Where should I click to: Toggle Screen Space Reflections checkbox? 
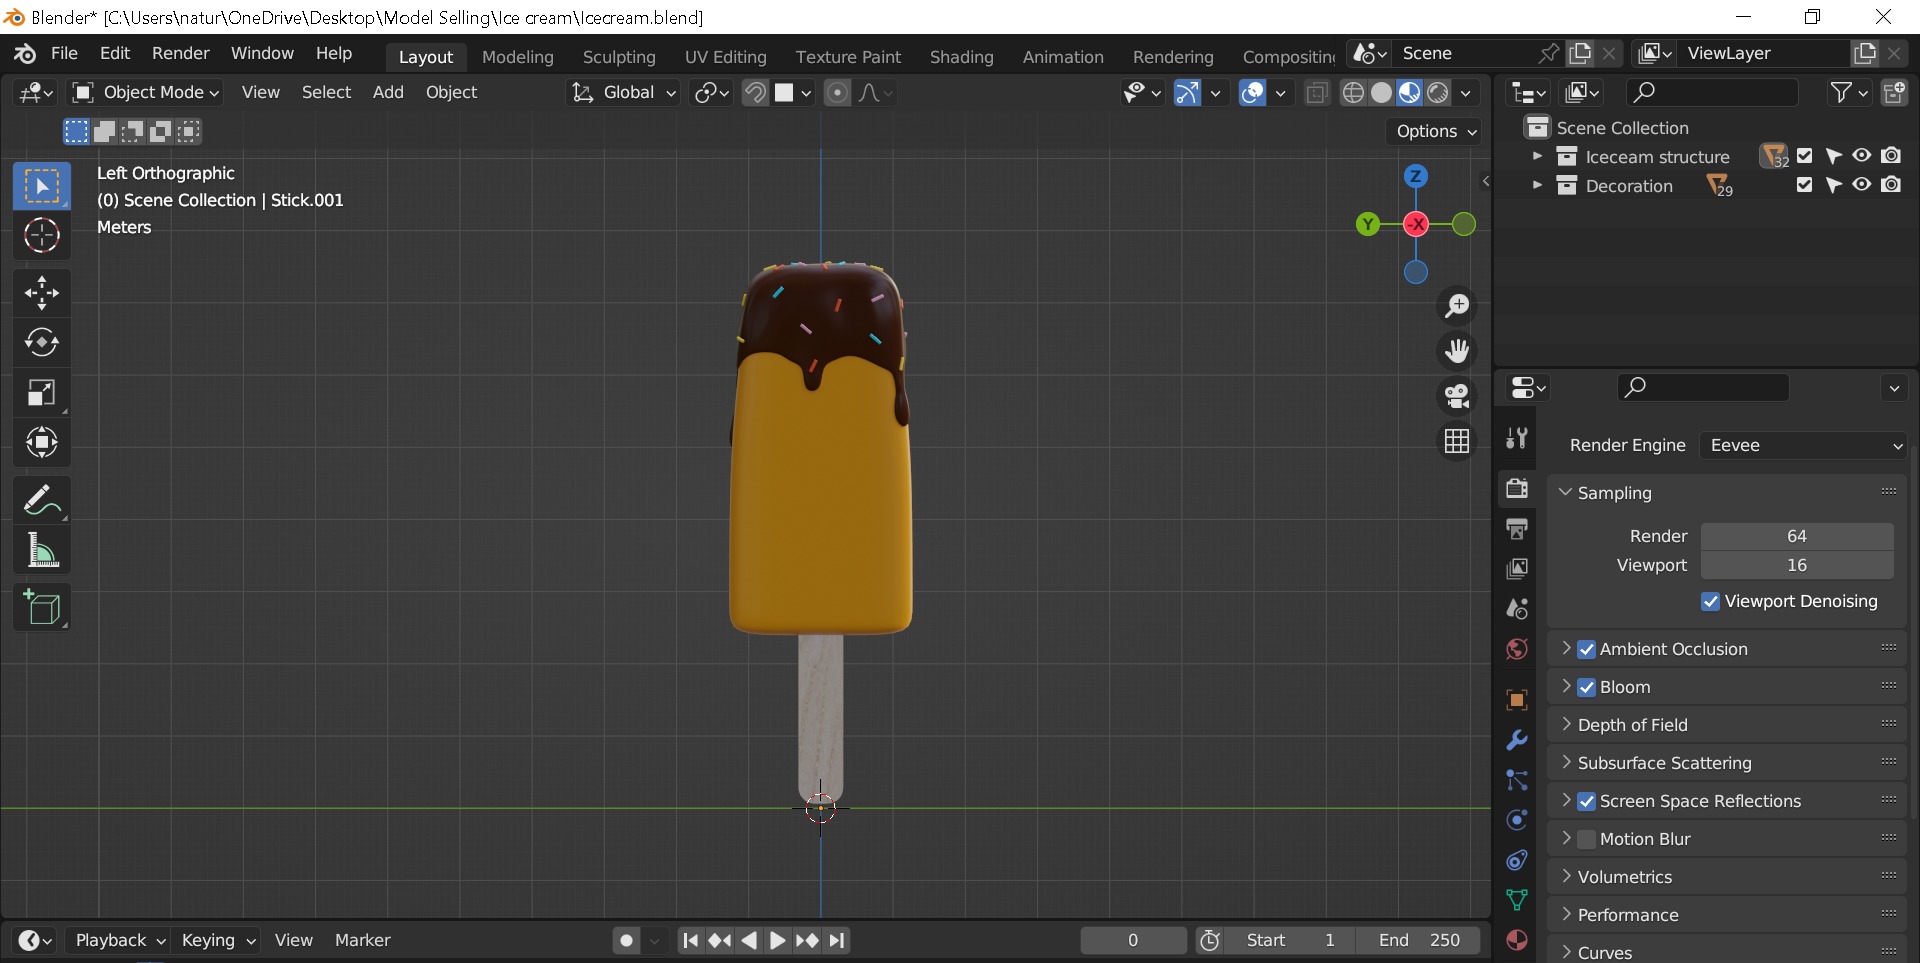pos(1586,801)
